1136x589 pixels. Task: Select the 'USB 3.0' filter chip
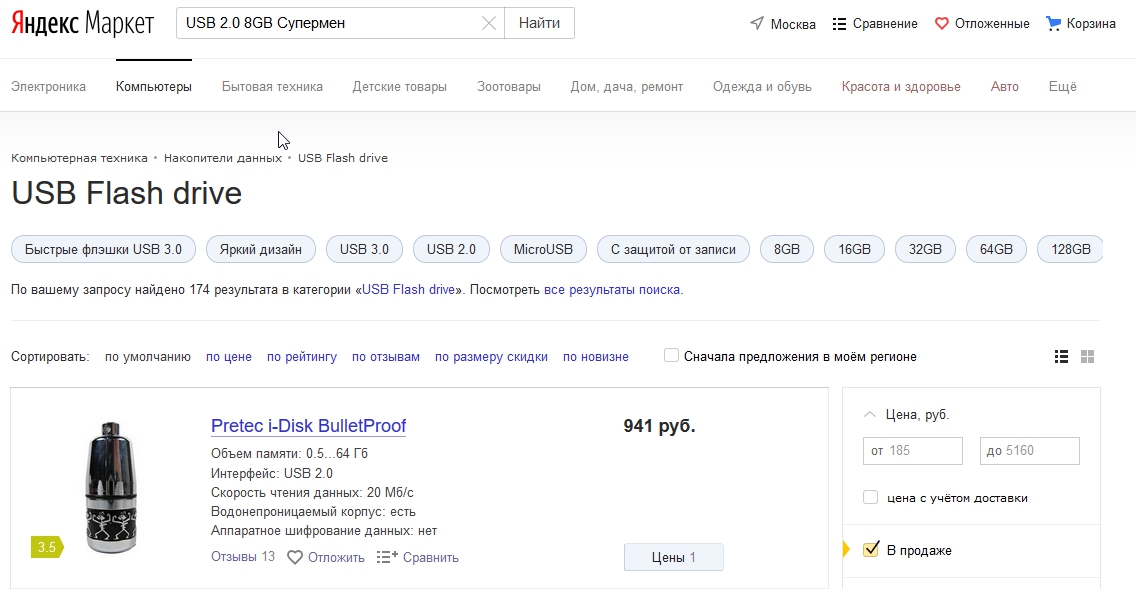tap(364, 249)
